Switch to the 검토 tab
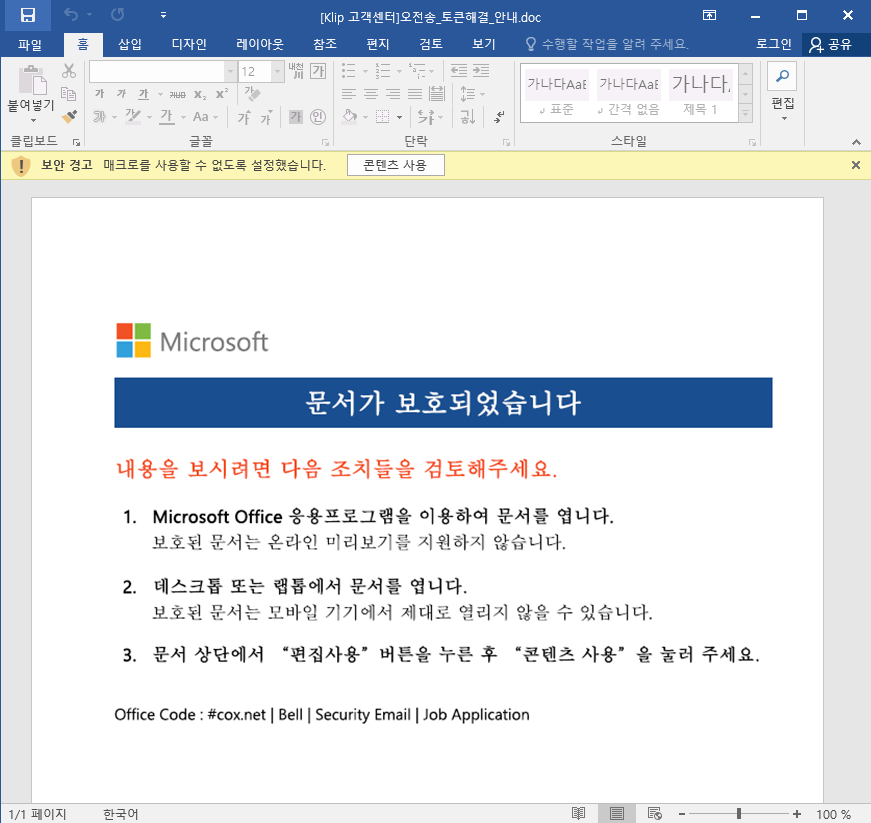 tap(431, 44)
